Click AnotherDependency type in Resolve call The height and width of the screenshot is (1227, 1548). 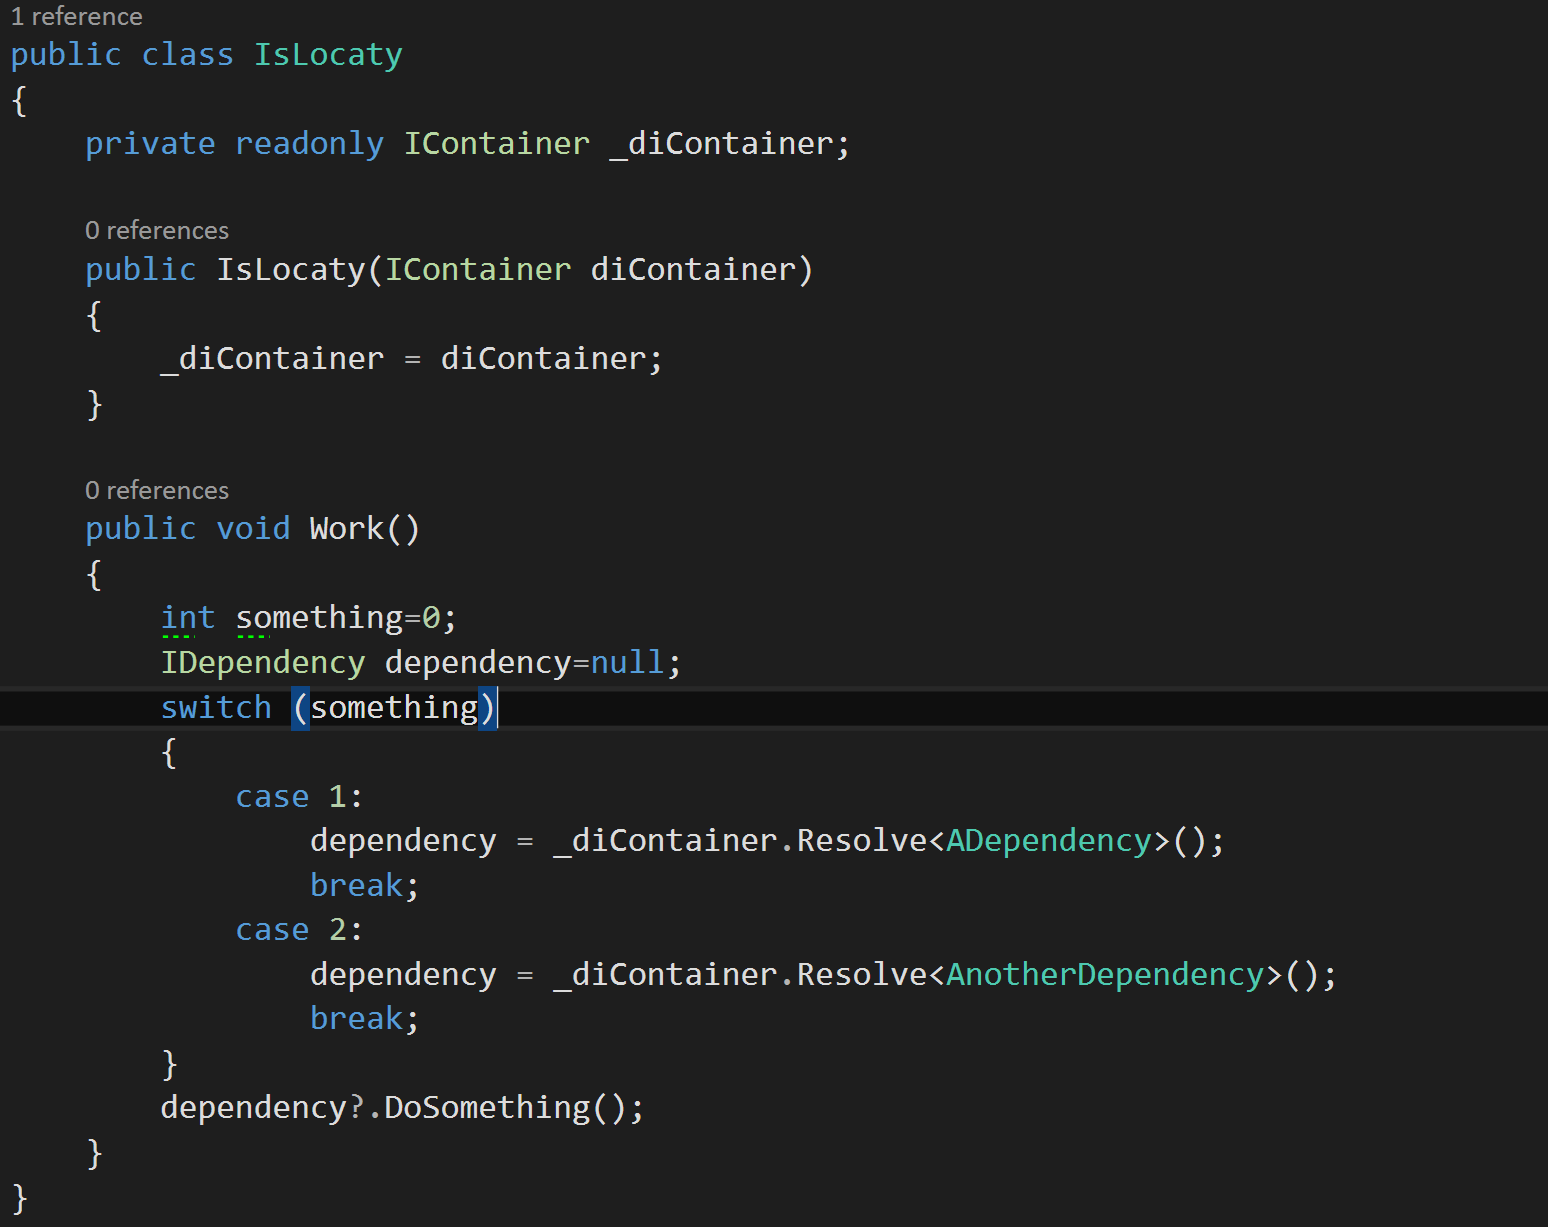click(1105, 975)
